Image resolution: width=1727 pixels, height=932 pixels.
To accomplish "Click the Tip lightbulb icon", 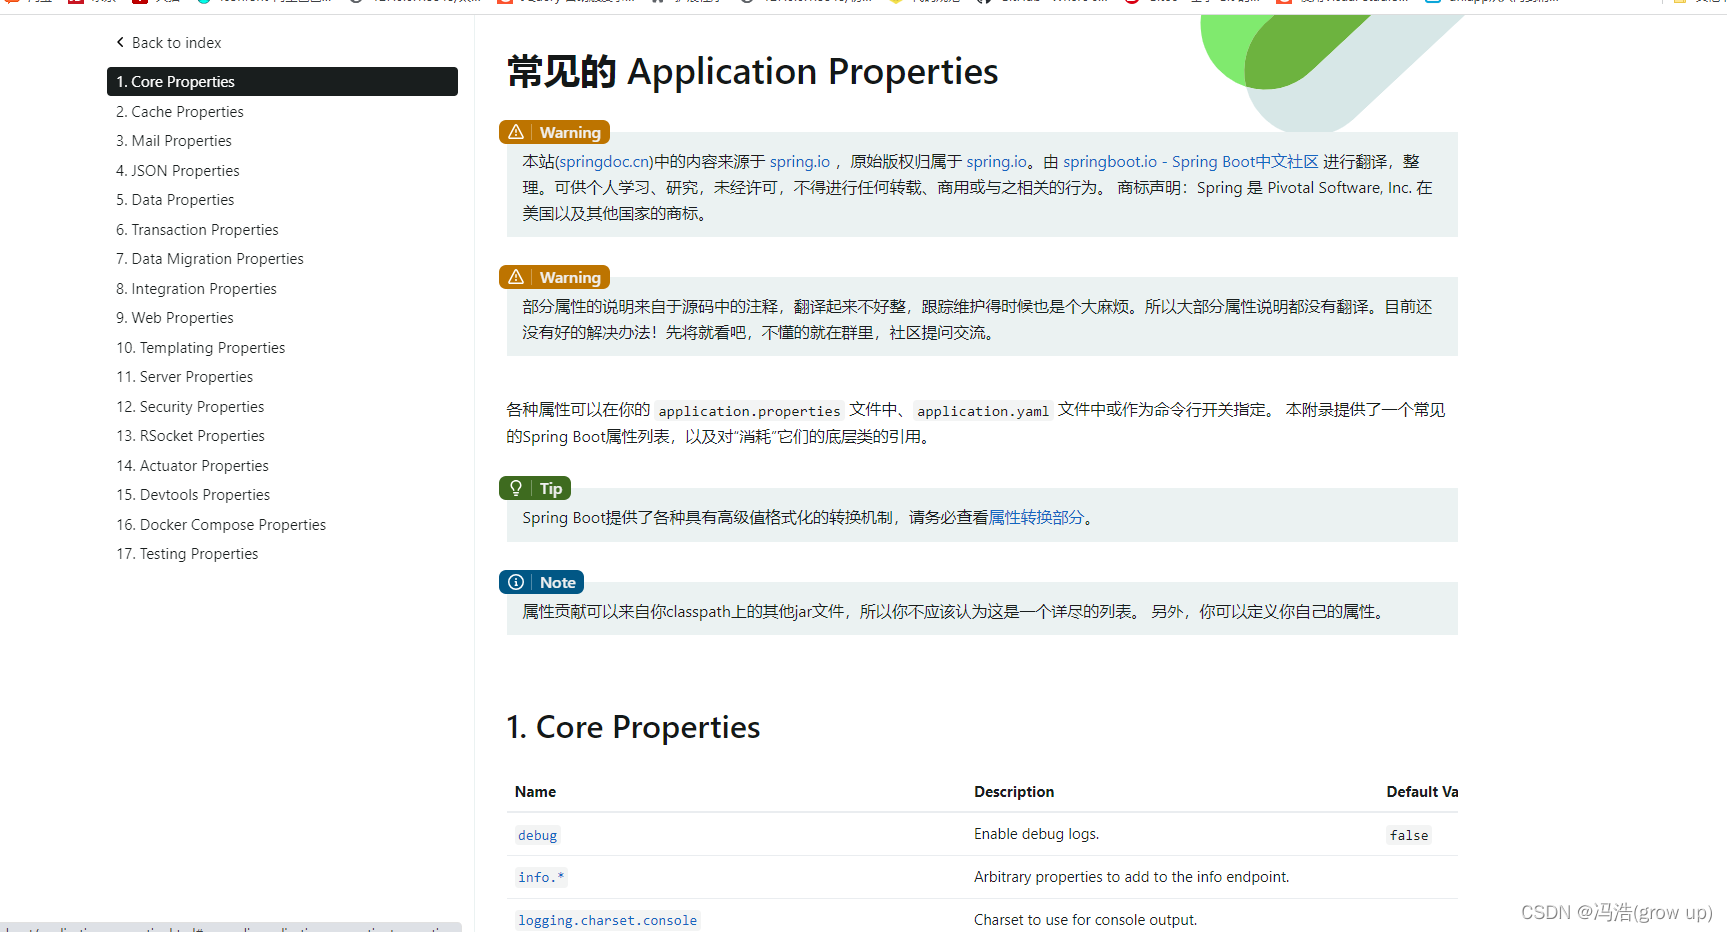I will (x=516, y=488).
